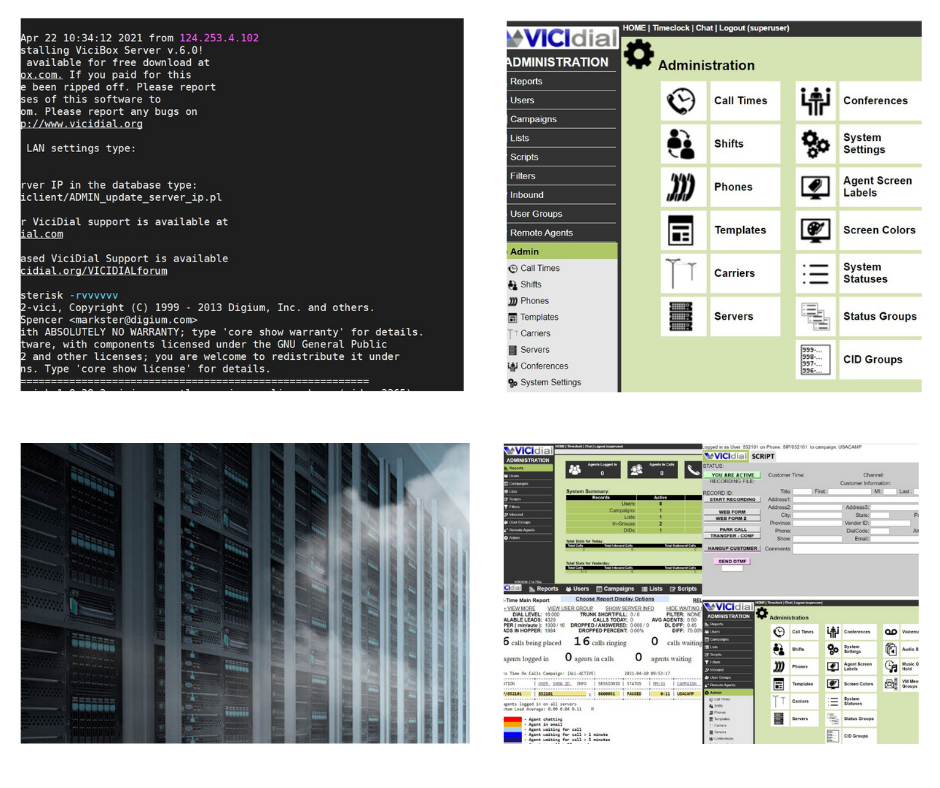Click START RECORDING button in agent screen
The height and width of the screenshot is (788, 940).
[733, 500]
